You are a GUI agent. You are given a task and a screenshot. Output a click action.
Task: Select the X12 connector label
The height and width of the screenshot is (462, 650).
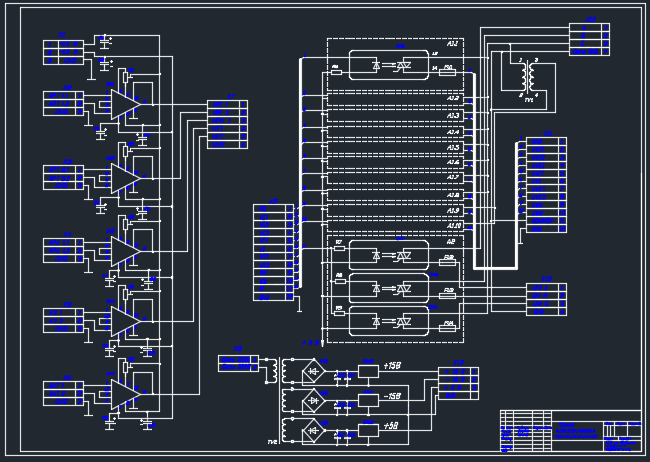click(x=546, y=279)
